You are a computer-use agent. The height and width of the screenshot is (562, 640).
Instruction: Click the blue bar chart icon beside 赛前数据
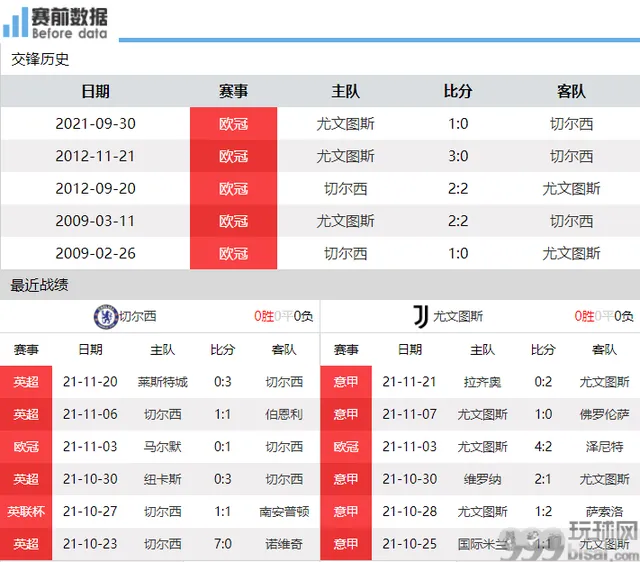tap(15, 22)
